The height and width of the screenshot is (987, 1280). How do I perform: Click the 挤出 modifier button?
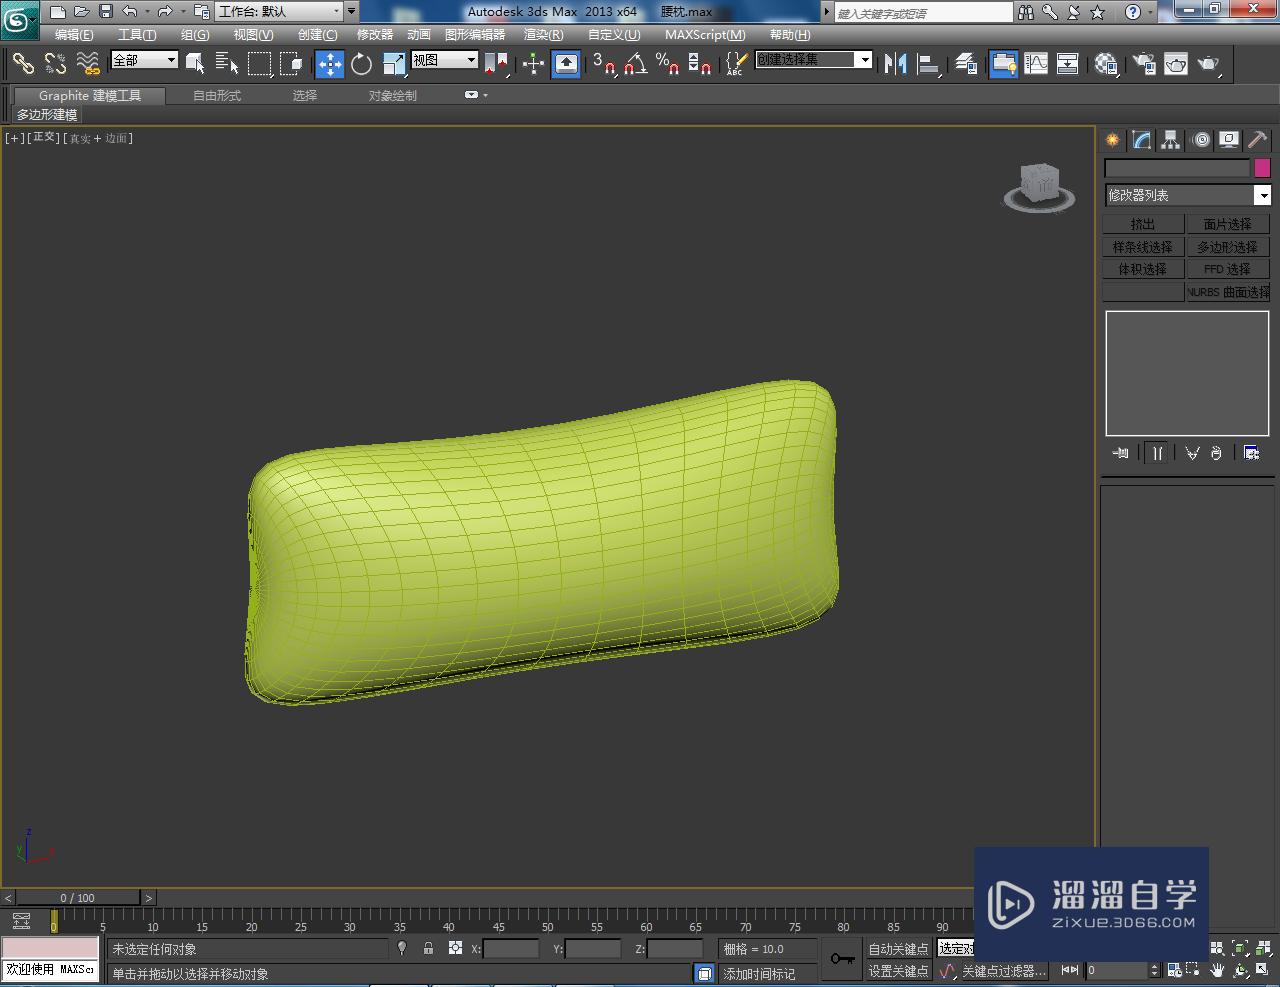point(1143,224)
